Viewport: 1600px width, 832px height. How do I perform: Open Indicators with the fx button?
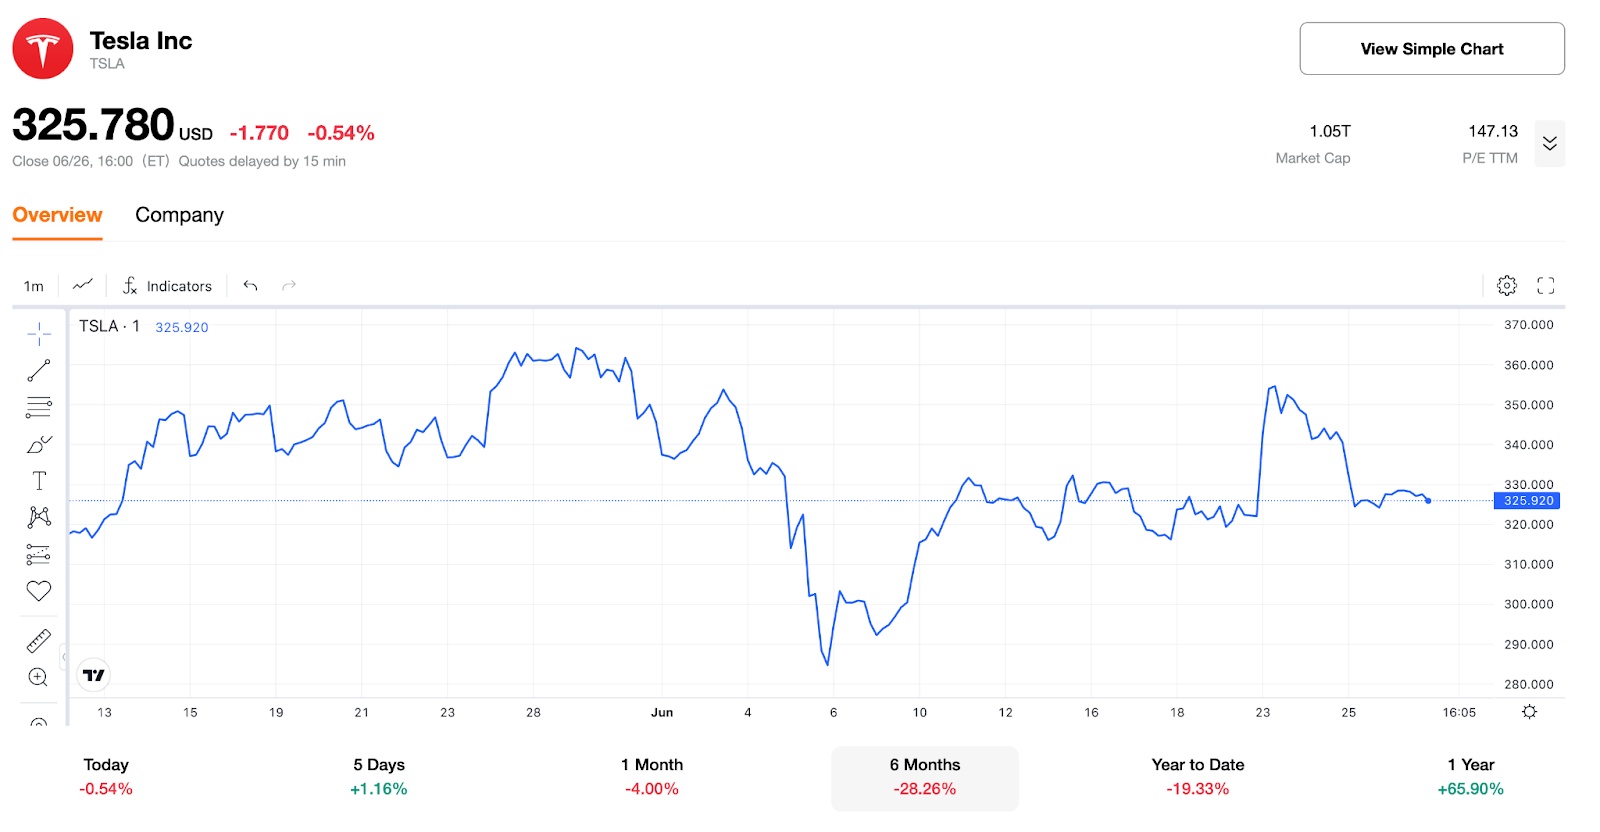(168, 285)
